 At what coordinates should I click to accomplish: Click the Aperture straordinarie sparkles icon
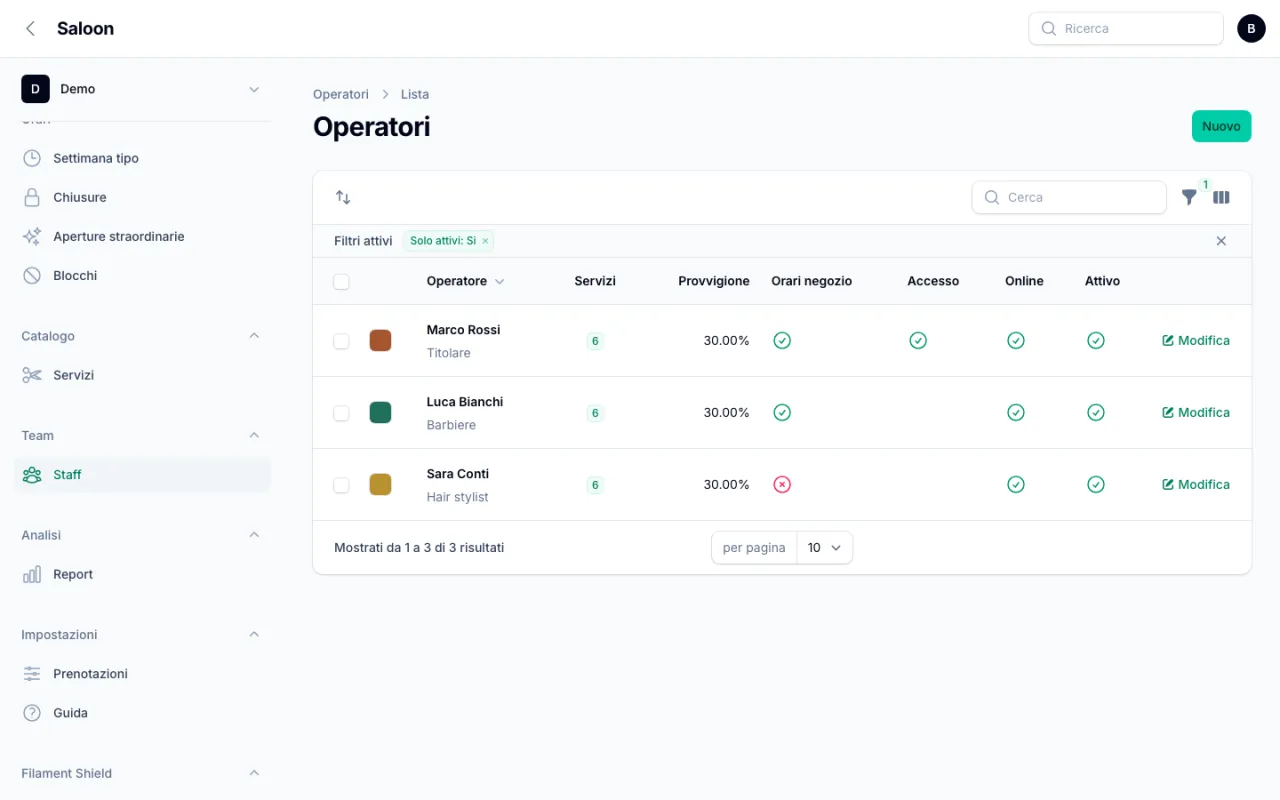point(32,236)
